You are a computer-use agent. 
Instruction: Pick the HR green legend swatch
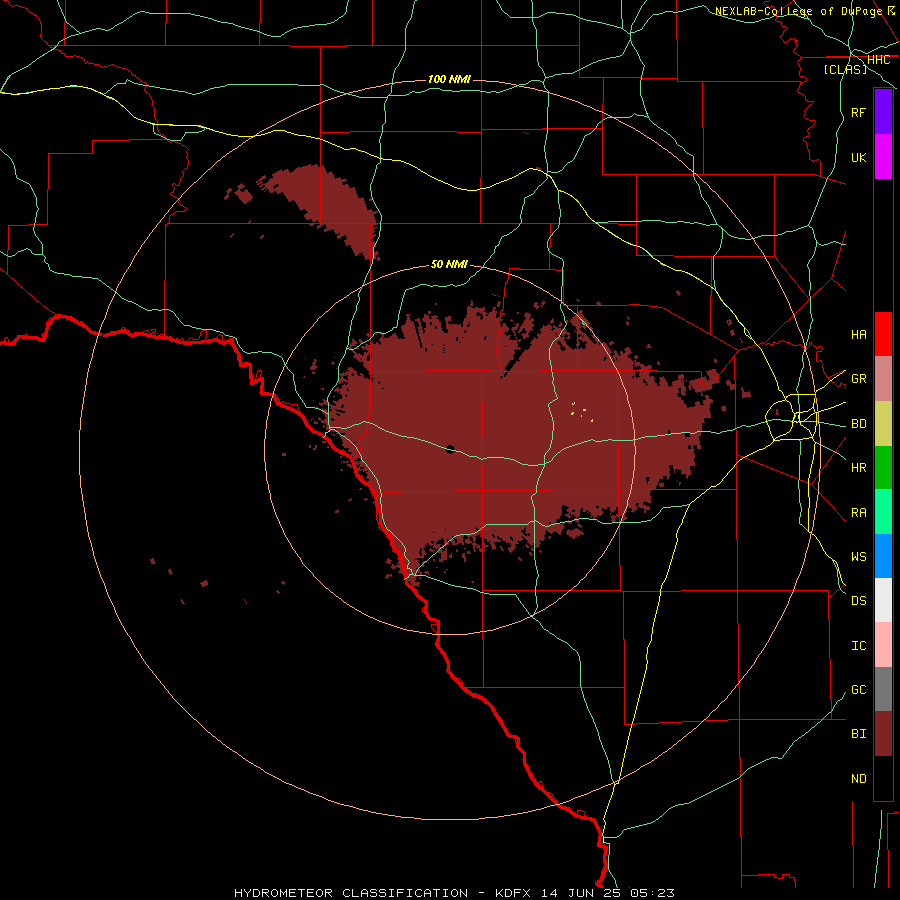883,468
